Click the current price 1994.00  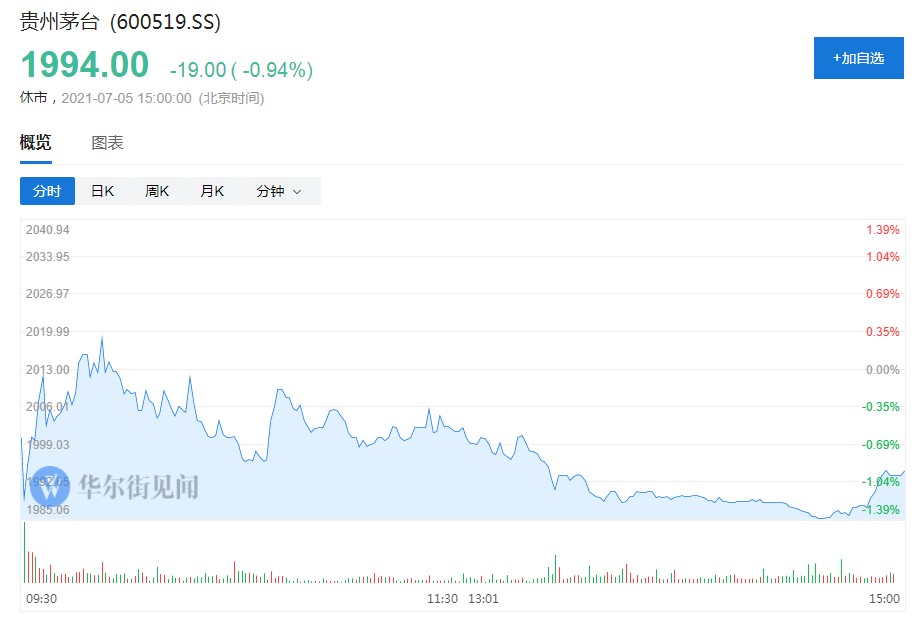[x=85, y=65]
